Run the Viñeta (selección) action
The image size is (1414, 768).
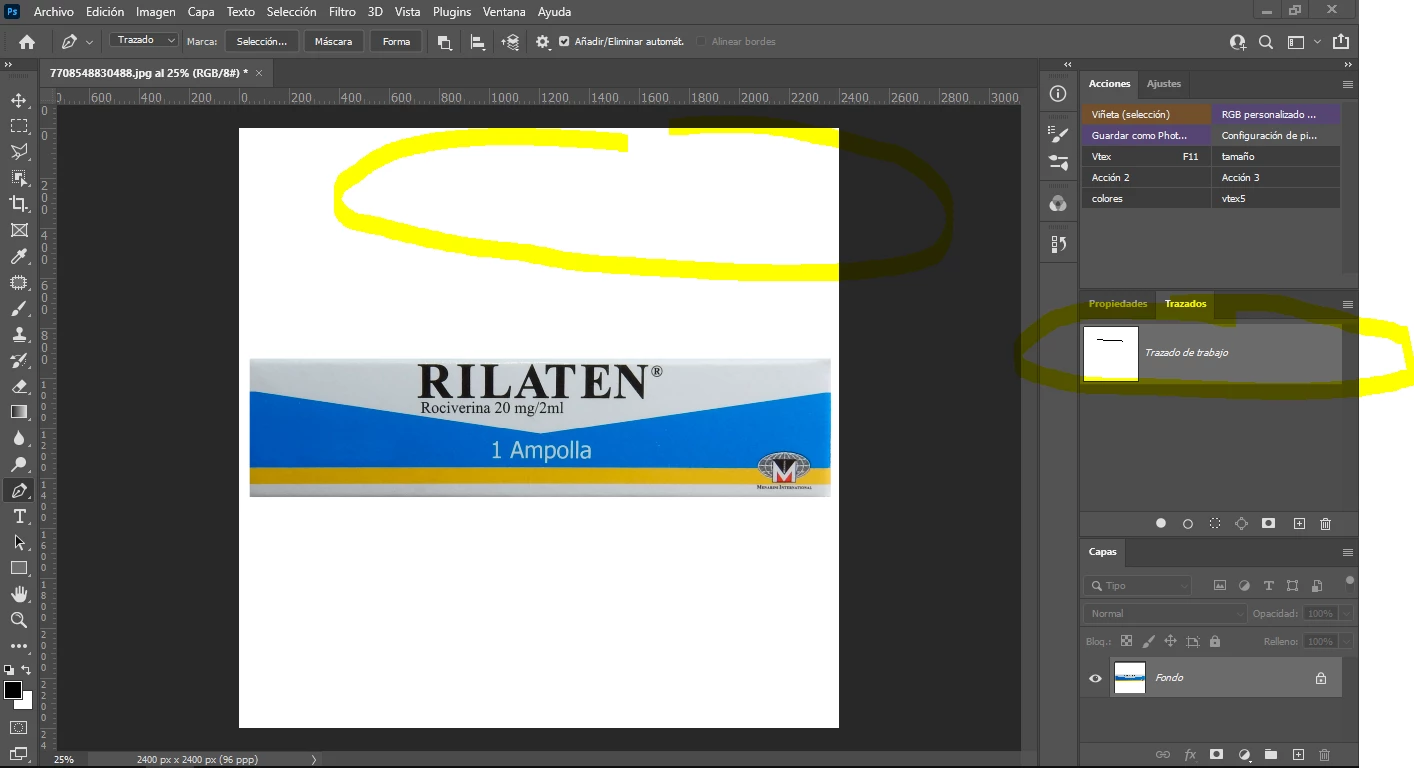(x=1146, y=114)
